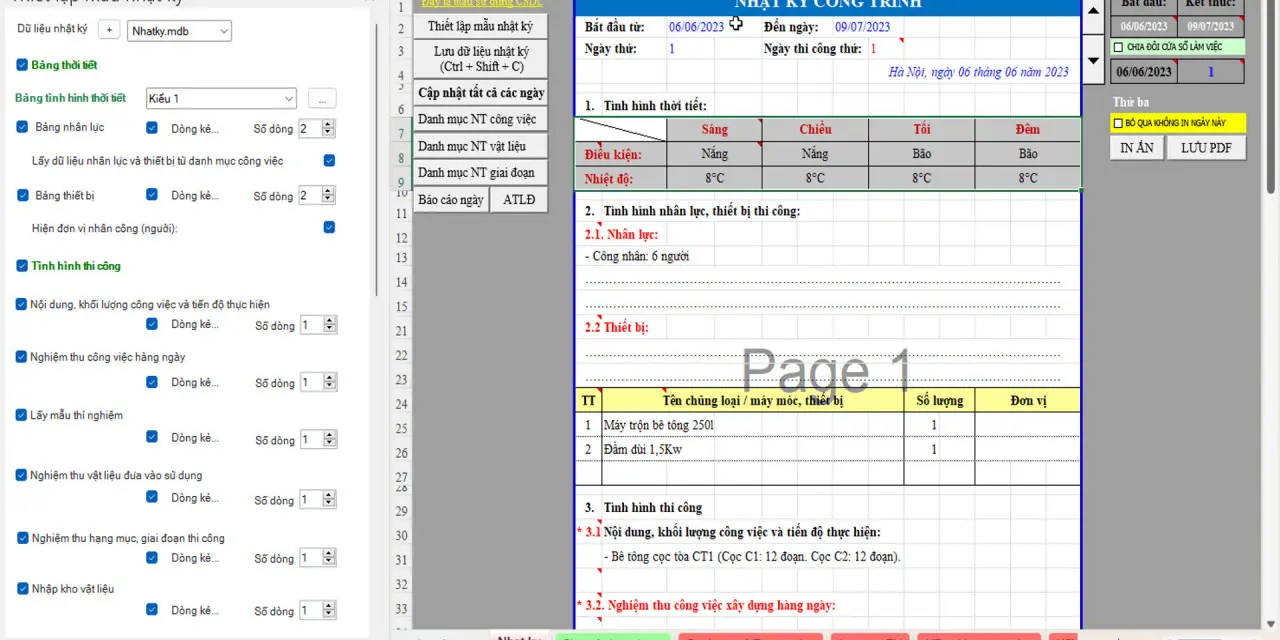The image size is (1280, 640).
Task: Toggle Nội dung, khối lượng công việc checkbox
Action: 22,304
